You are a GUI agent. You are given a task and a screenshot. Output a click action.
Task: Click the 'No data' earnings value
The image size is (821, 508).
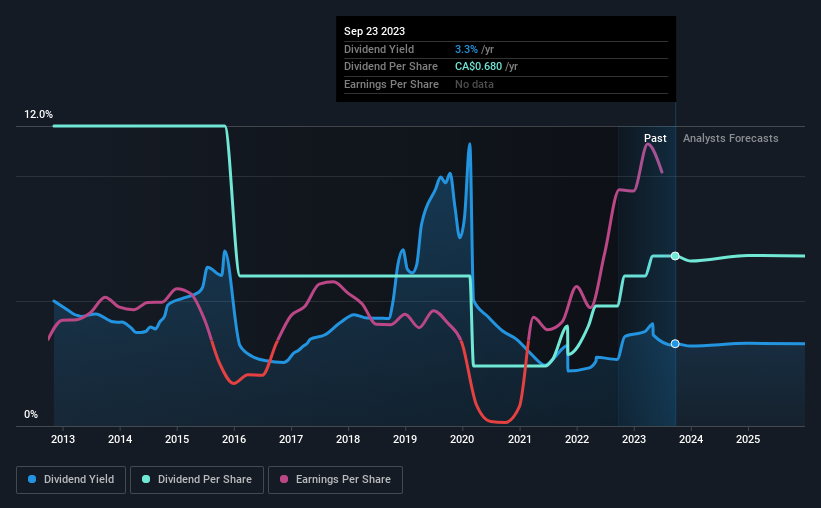pyautogui.click(x=474, y=84)
